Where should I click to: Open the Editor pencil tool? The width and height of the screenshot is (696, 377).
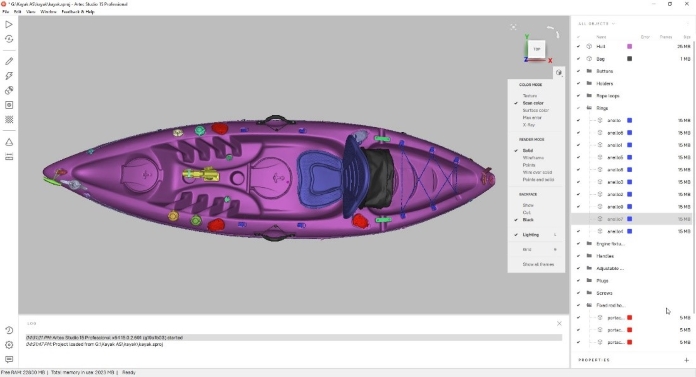point(9,61)
